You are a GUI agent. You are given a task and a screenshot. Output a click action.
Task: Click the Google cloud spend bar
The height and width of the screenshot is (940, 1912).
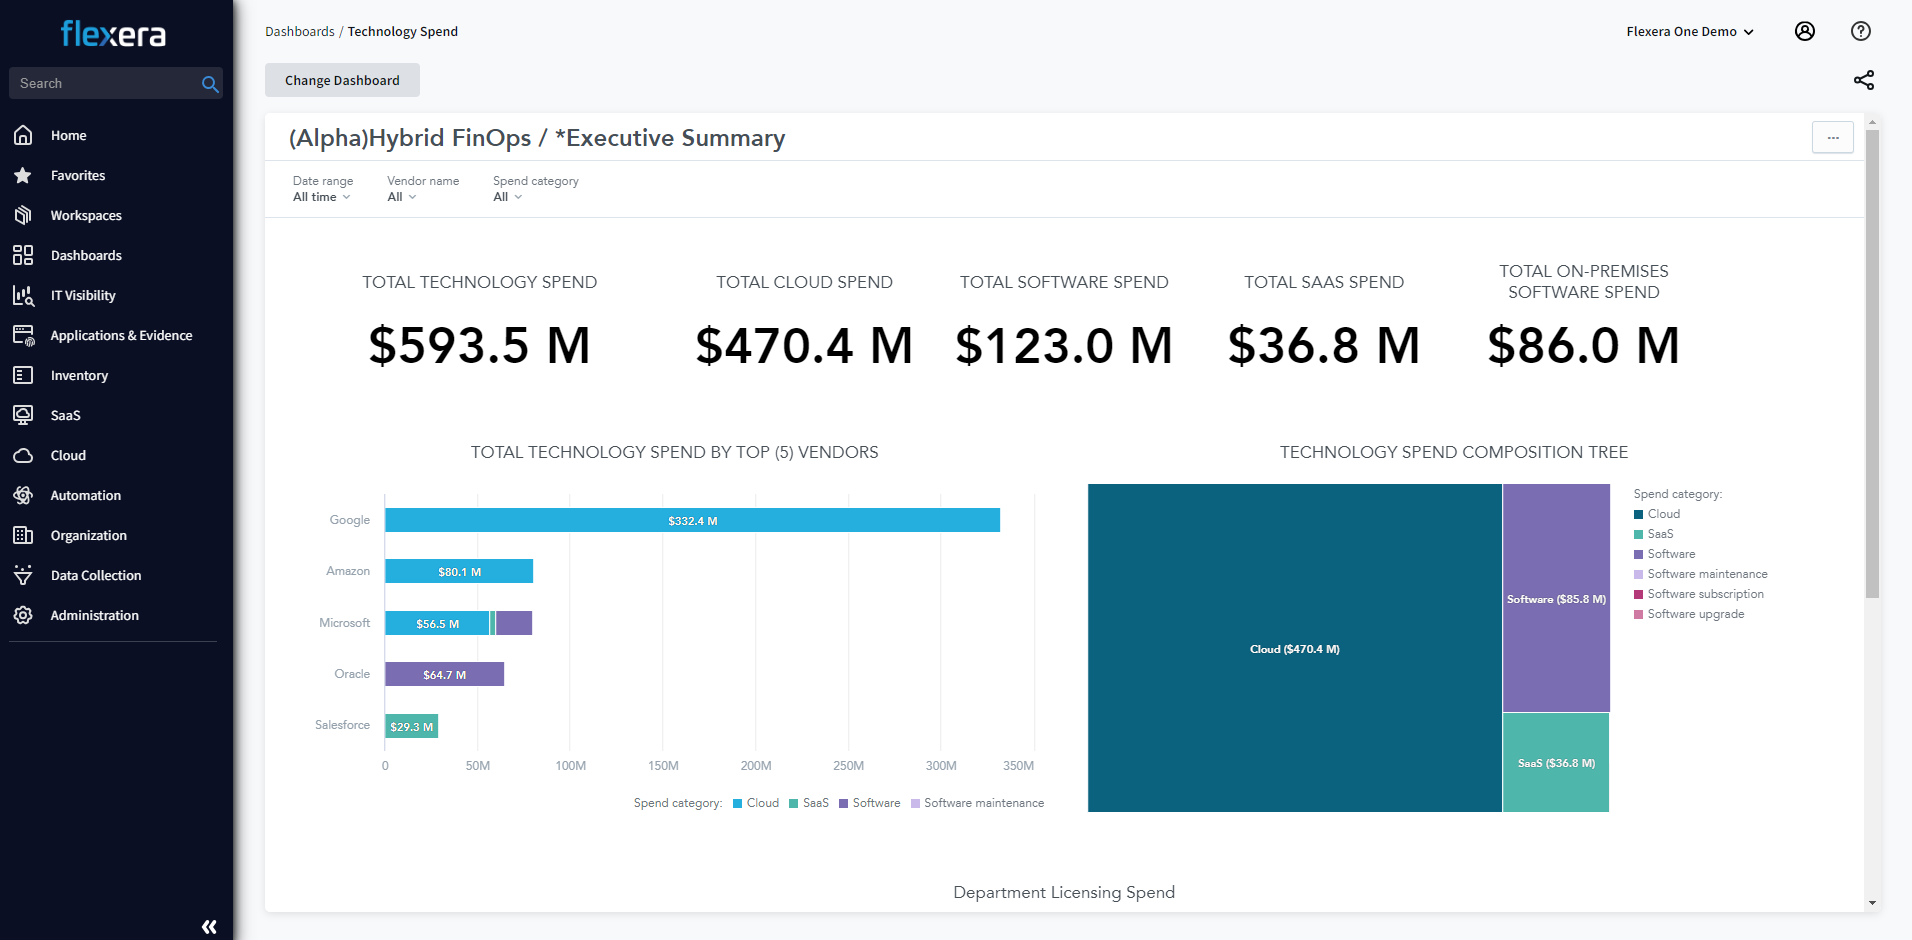click(x=692, y=520)
